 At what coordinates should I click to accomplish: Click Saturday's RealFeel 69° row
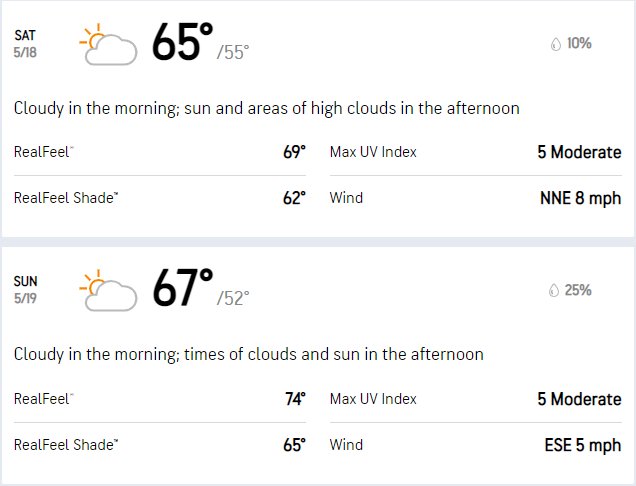tap(160, 152)
